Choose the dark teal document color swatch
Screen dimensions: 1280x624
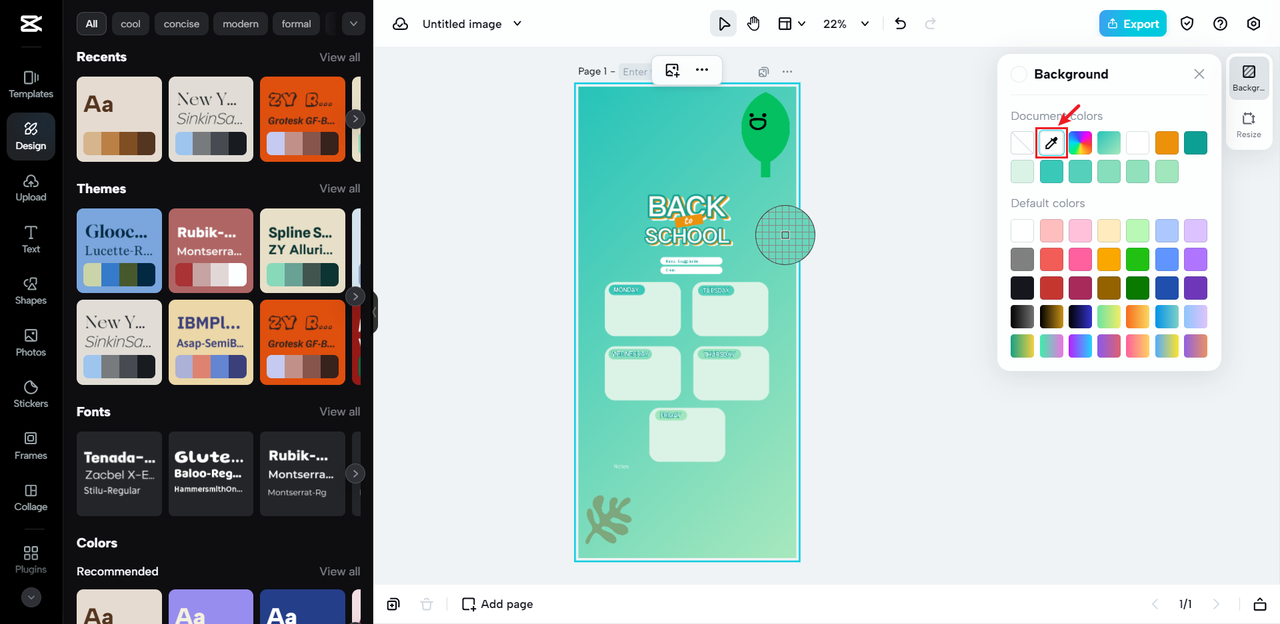coord(1196,143)
